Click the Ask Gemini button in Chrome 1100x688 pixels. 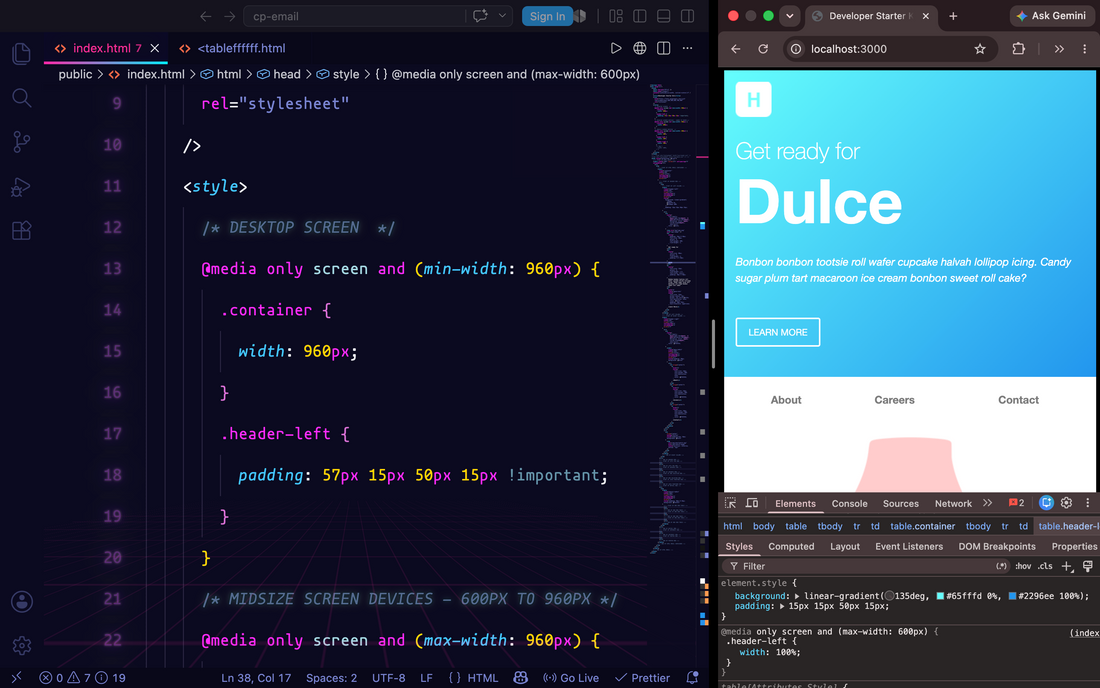coord(1051,16)
